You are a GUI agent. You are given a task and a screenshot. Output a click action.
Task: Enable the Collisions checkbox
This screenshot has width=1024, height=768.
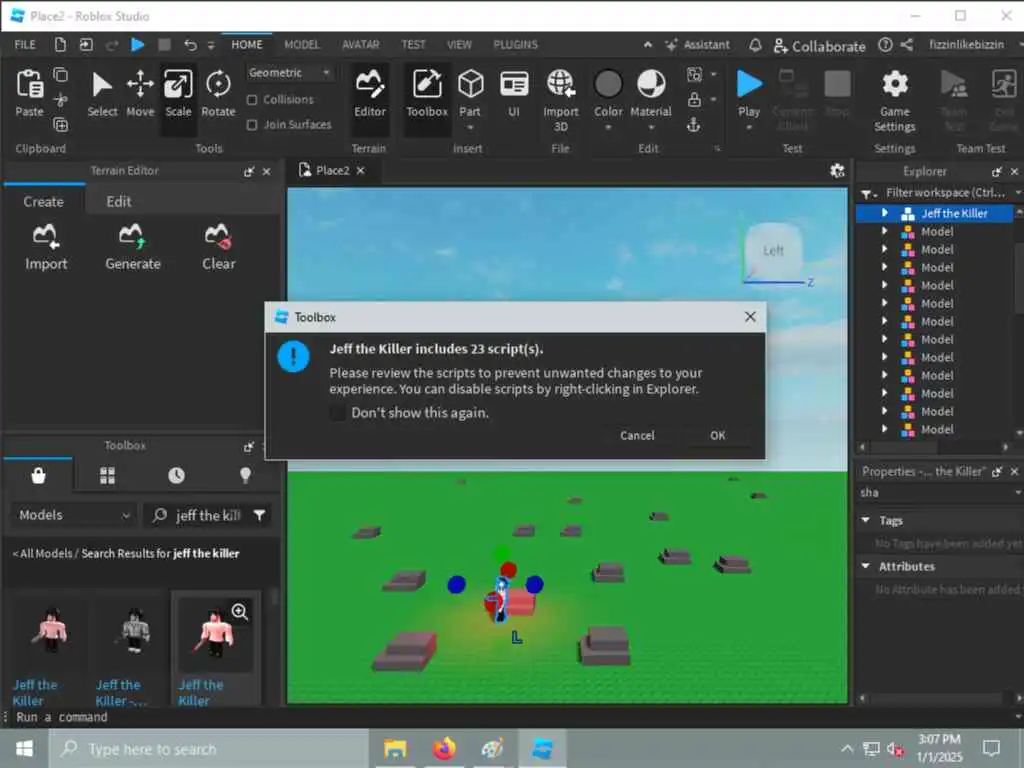[x=252, y=99]
